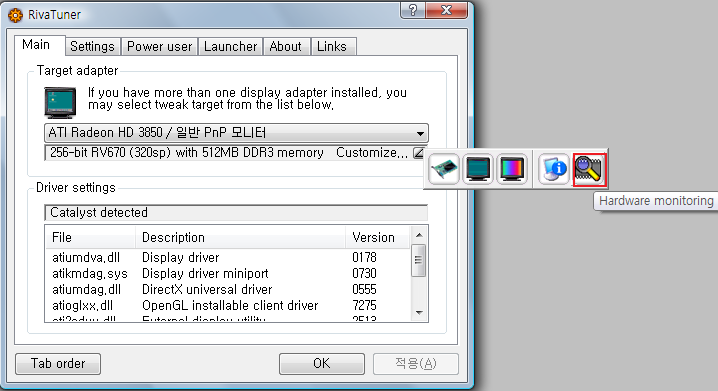Close the RivaTuner window

[446, 10]
